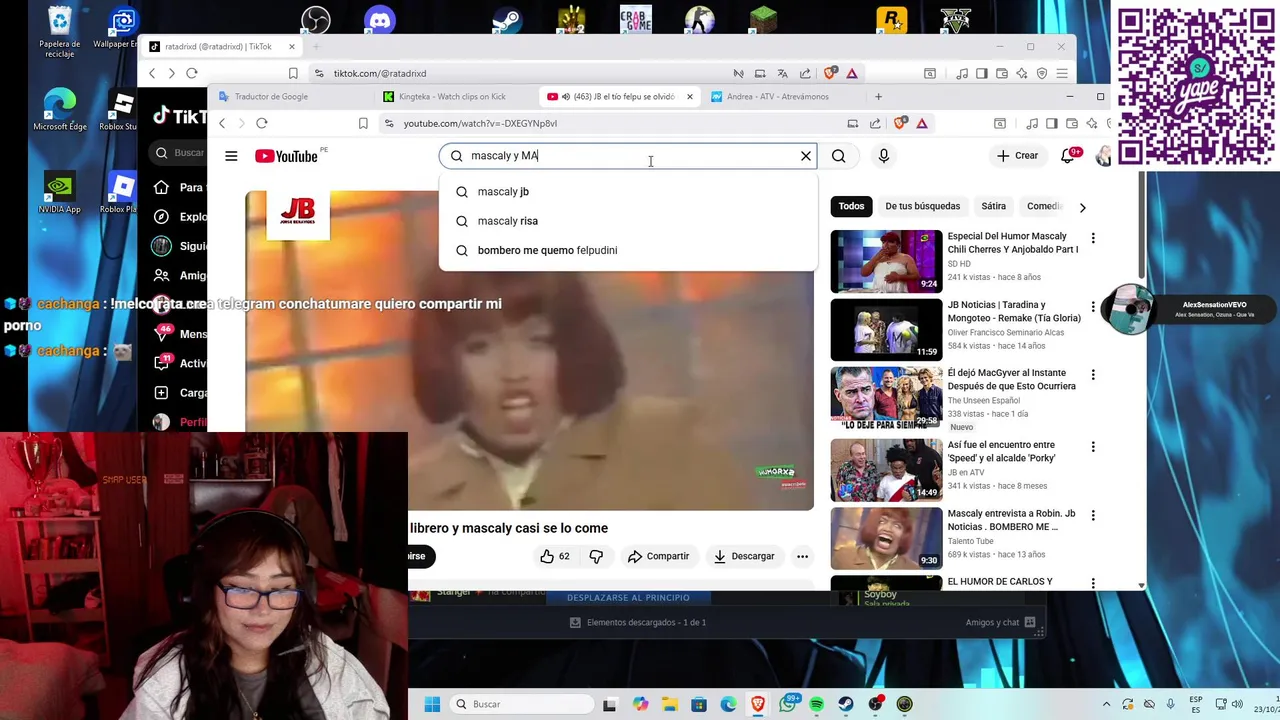Clear the YouTube search box text
The width and height of the screenshot is (1280, 720).
coord(806,156)
